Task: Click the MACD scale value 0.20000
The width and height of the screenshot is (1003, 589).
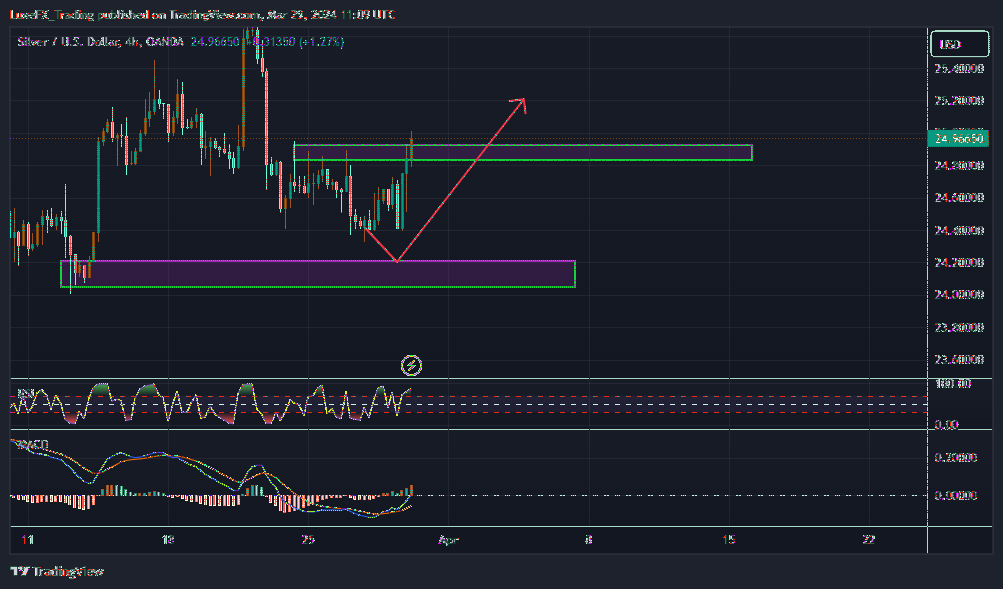Action: click(956, 458)
